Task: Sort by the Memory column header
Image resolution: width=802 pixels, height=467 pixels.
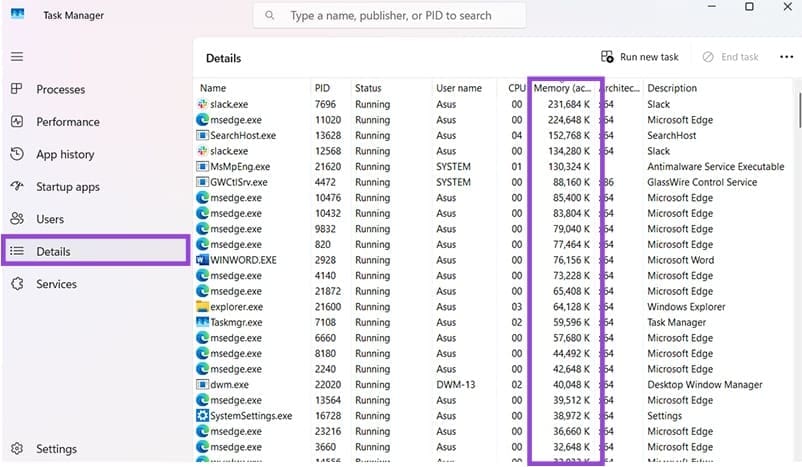Action: (x=562, y=88)
